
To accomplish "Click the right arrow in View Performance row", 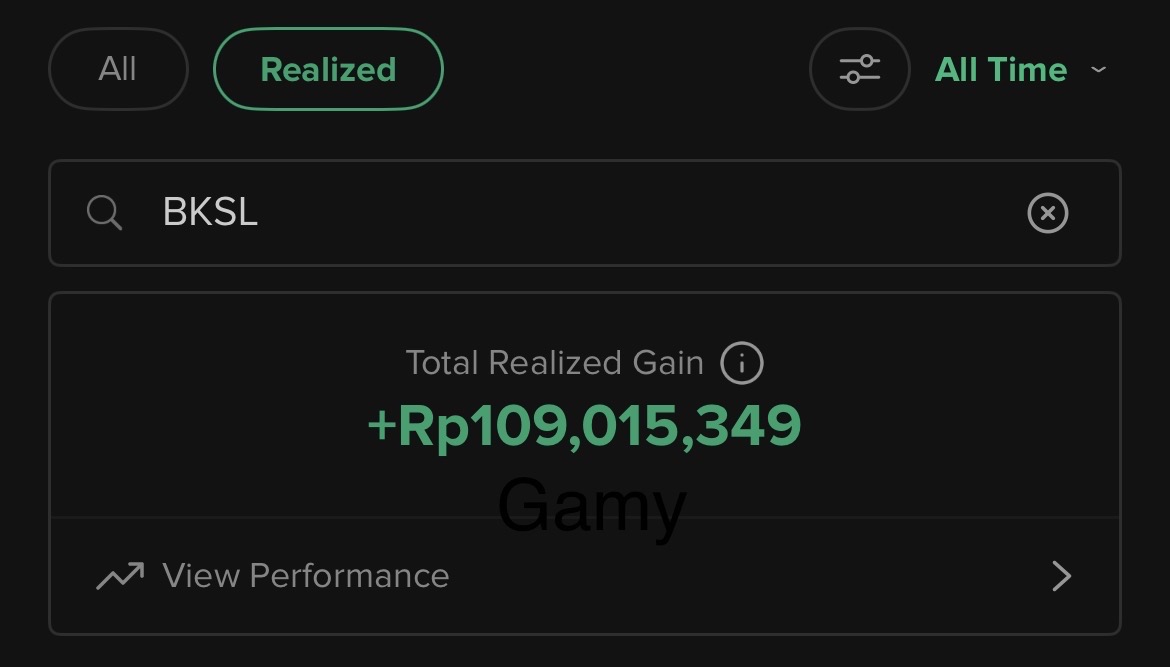I will tap(1061, 576).
